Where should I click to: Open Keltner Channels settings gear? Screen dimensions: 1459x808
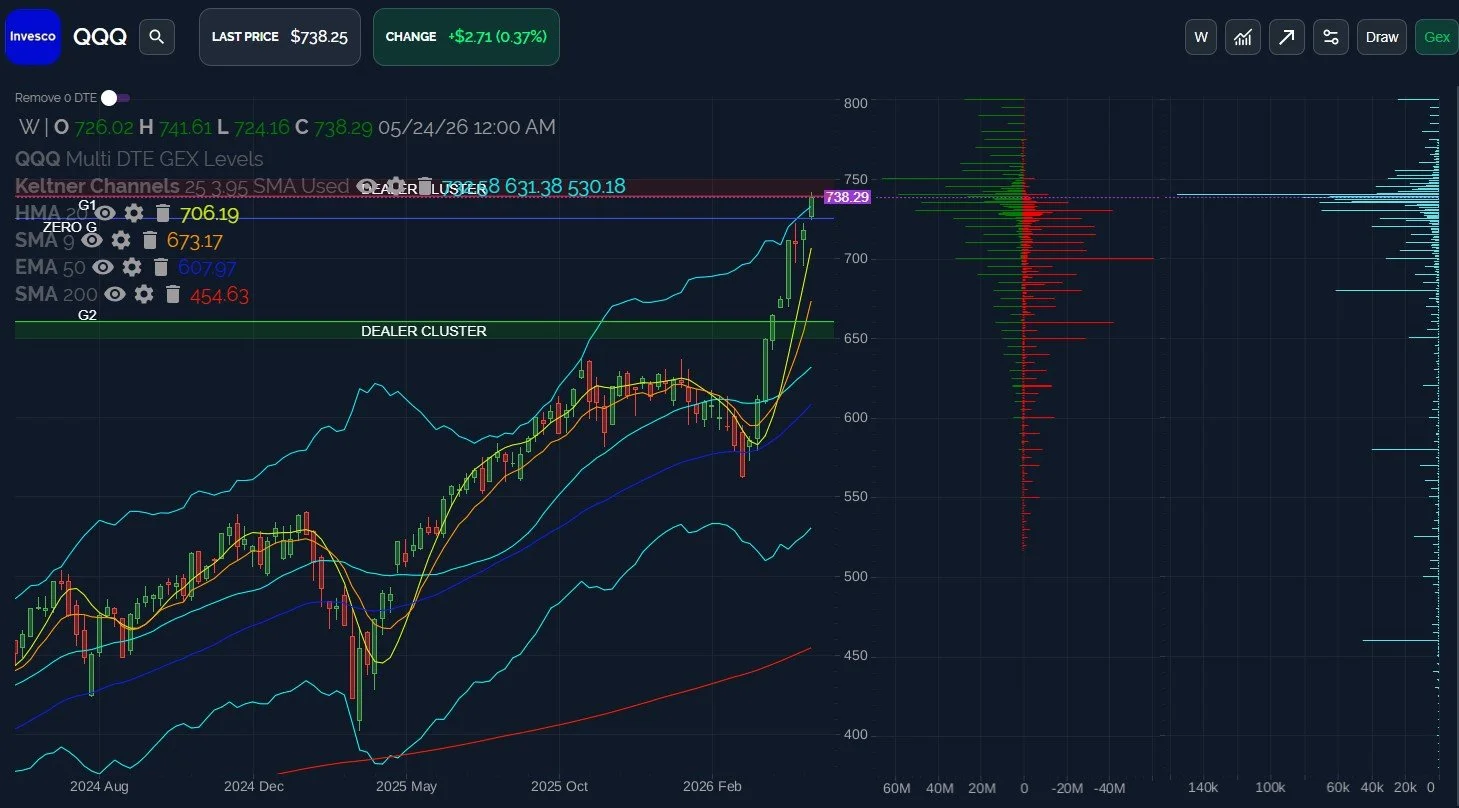(x=397, y=186)
